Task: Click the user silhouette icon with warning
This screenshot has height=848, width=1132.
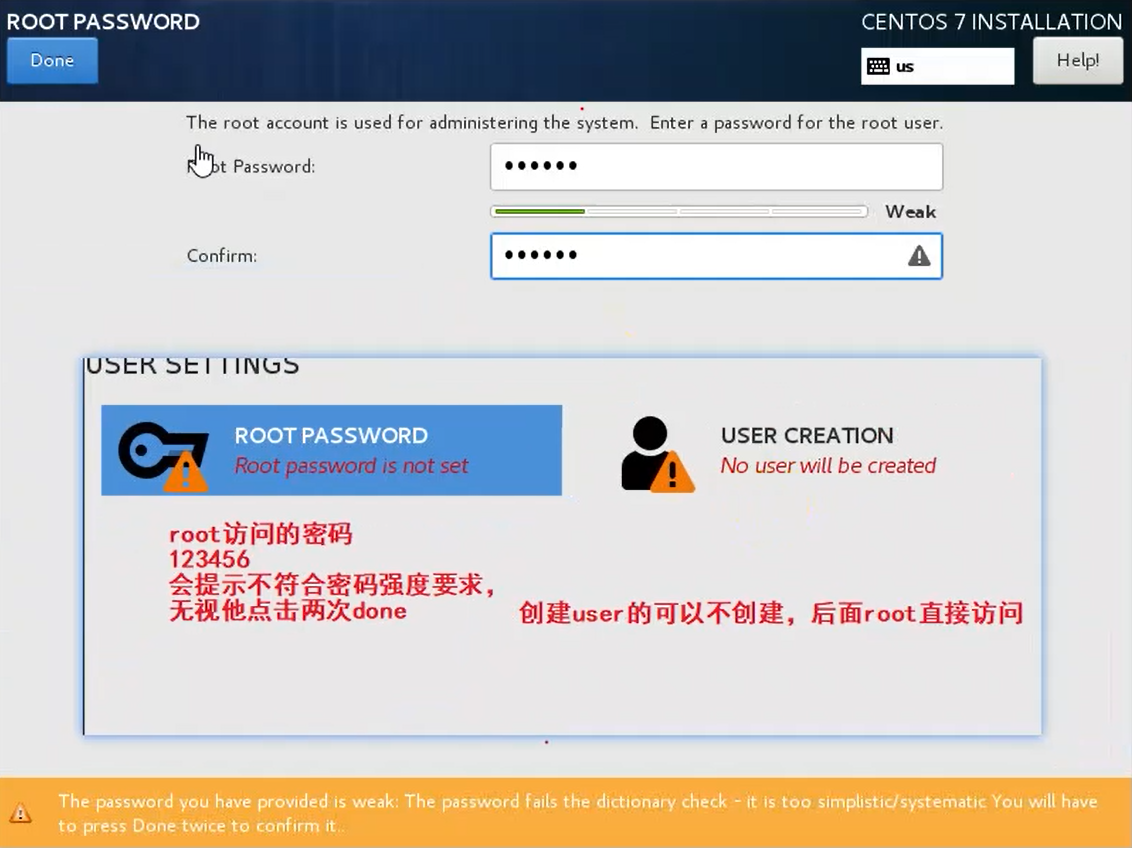Action: pos(657,455)
